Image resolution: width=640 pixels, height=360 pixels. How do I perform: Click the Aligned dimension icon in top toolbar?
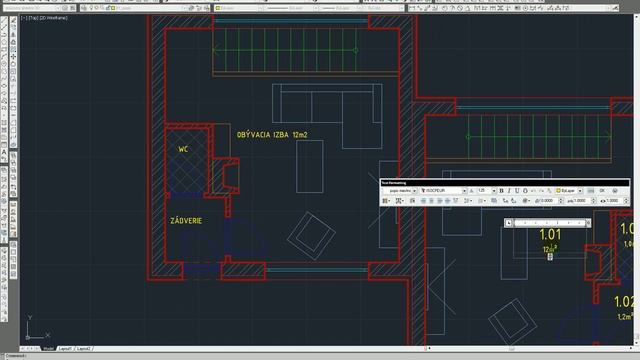(420, 8)
